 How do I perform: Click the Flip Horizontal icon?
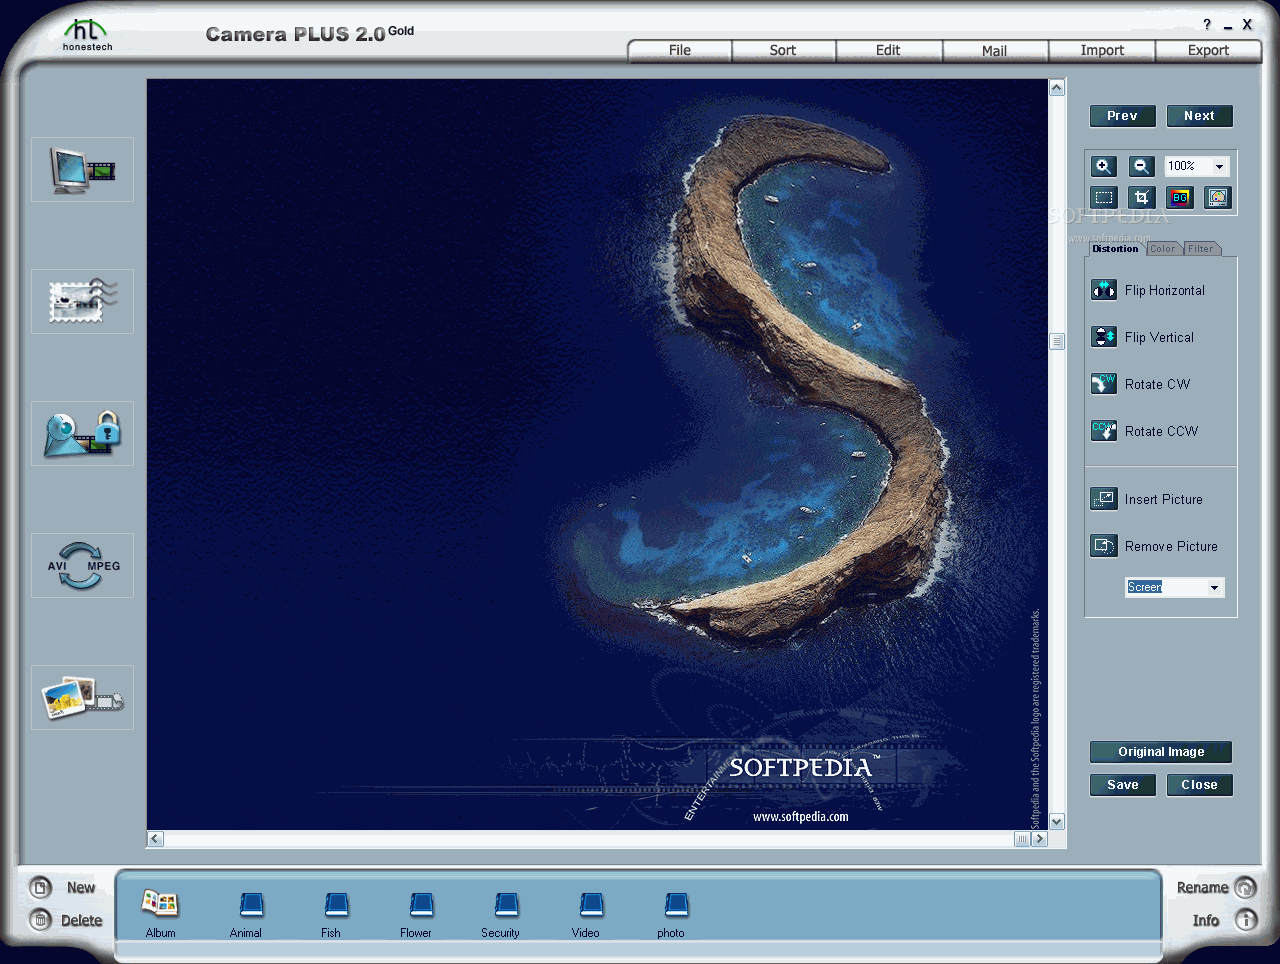pyautogui.click(x=1104, y=290)
